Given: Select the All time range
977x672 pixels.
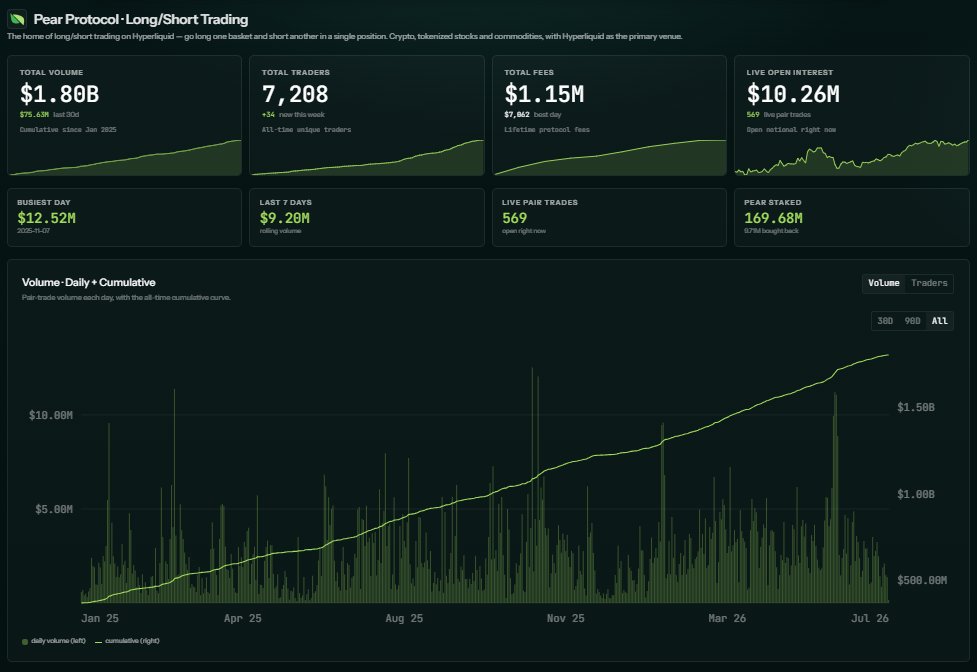Looking at the screenshot, I should click(940, 321).
